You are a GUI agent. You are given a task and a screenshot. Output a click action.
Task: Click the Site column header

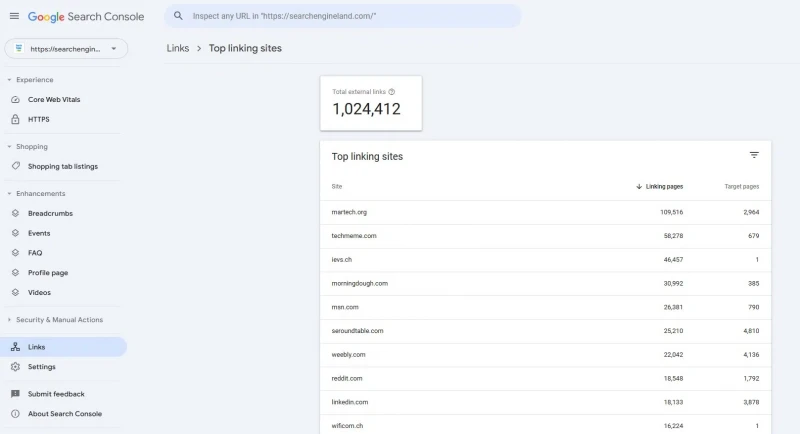pos(337,187)
